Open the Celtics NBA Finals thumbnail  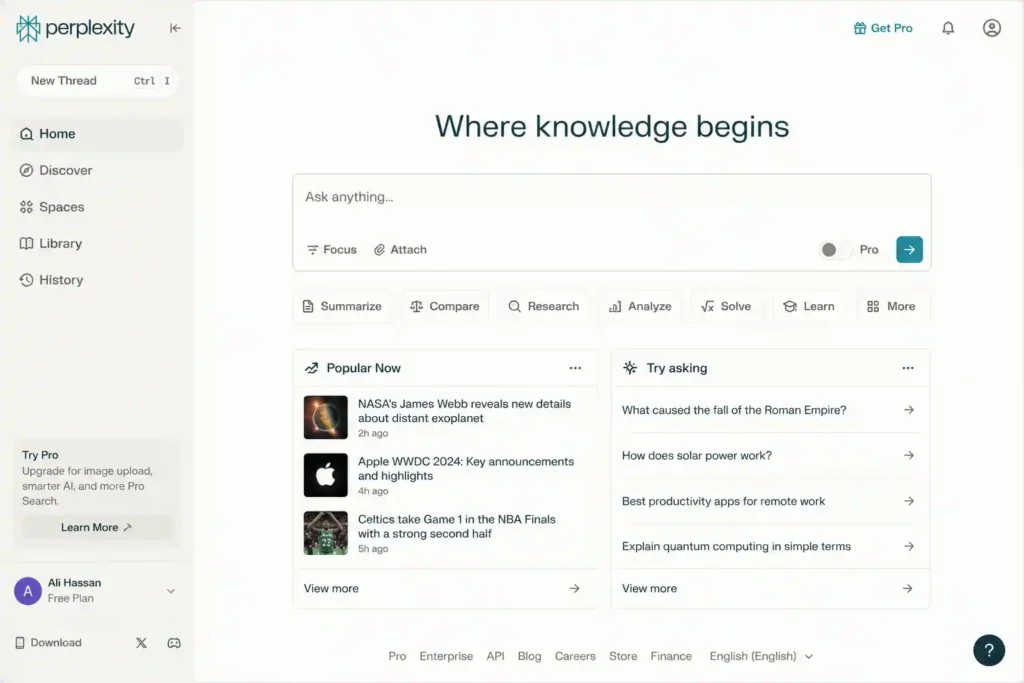[x=326, y=533]
